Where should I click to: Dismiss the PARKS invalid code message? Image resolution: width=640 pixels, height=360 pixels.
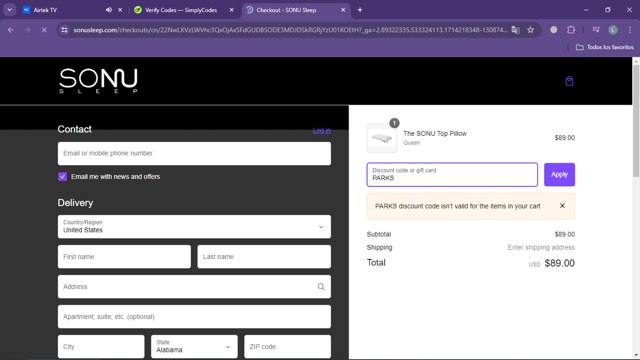[x=562, y=206]
